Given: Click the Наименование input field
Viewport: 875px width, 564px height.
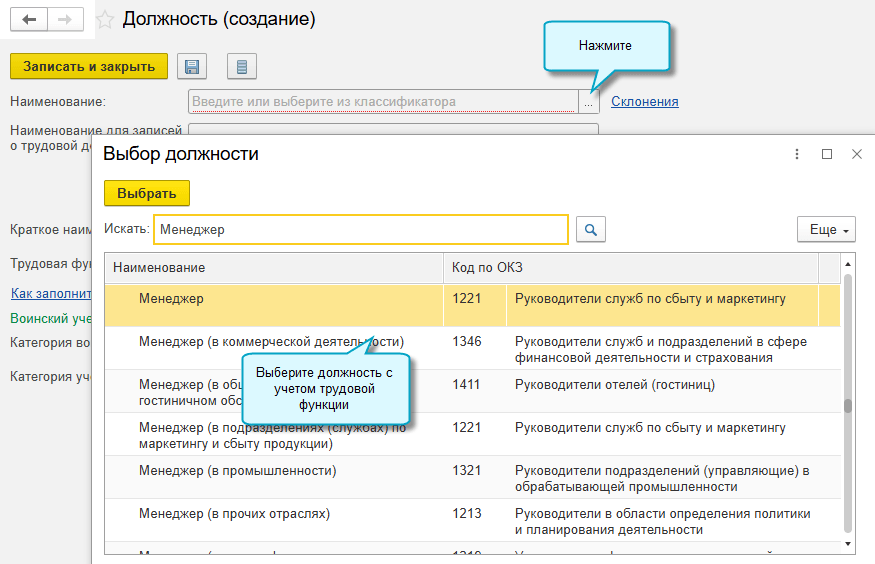Looking at the screenshot, I should point(382,101).
